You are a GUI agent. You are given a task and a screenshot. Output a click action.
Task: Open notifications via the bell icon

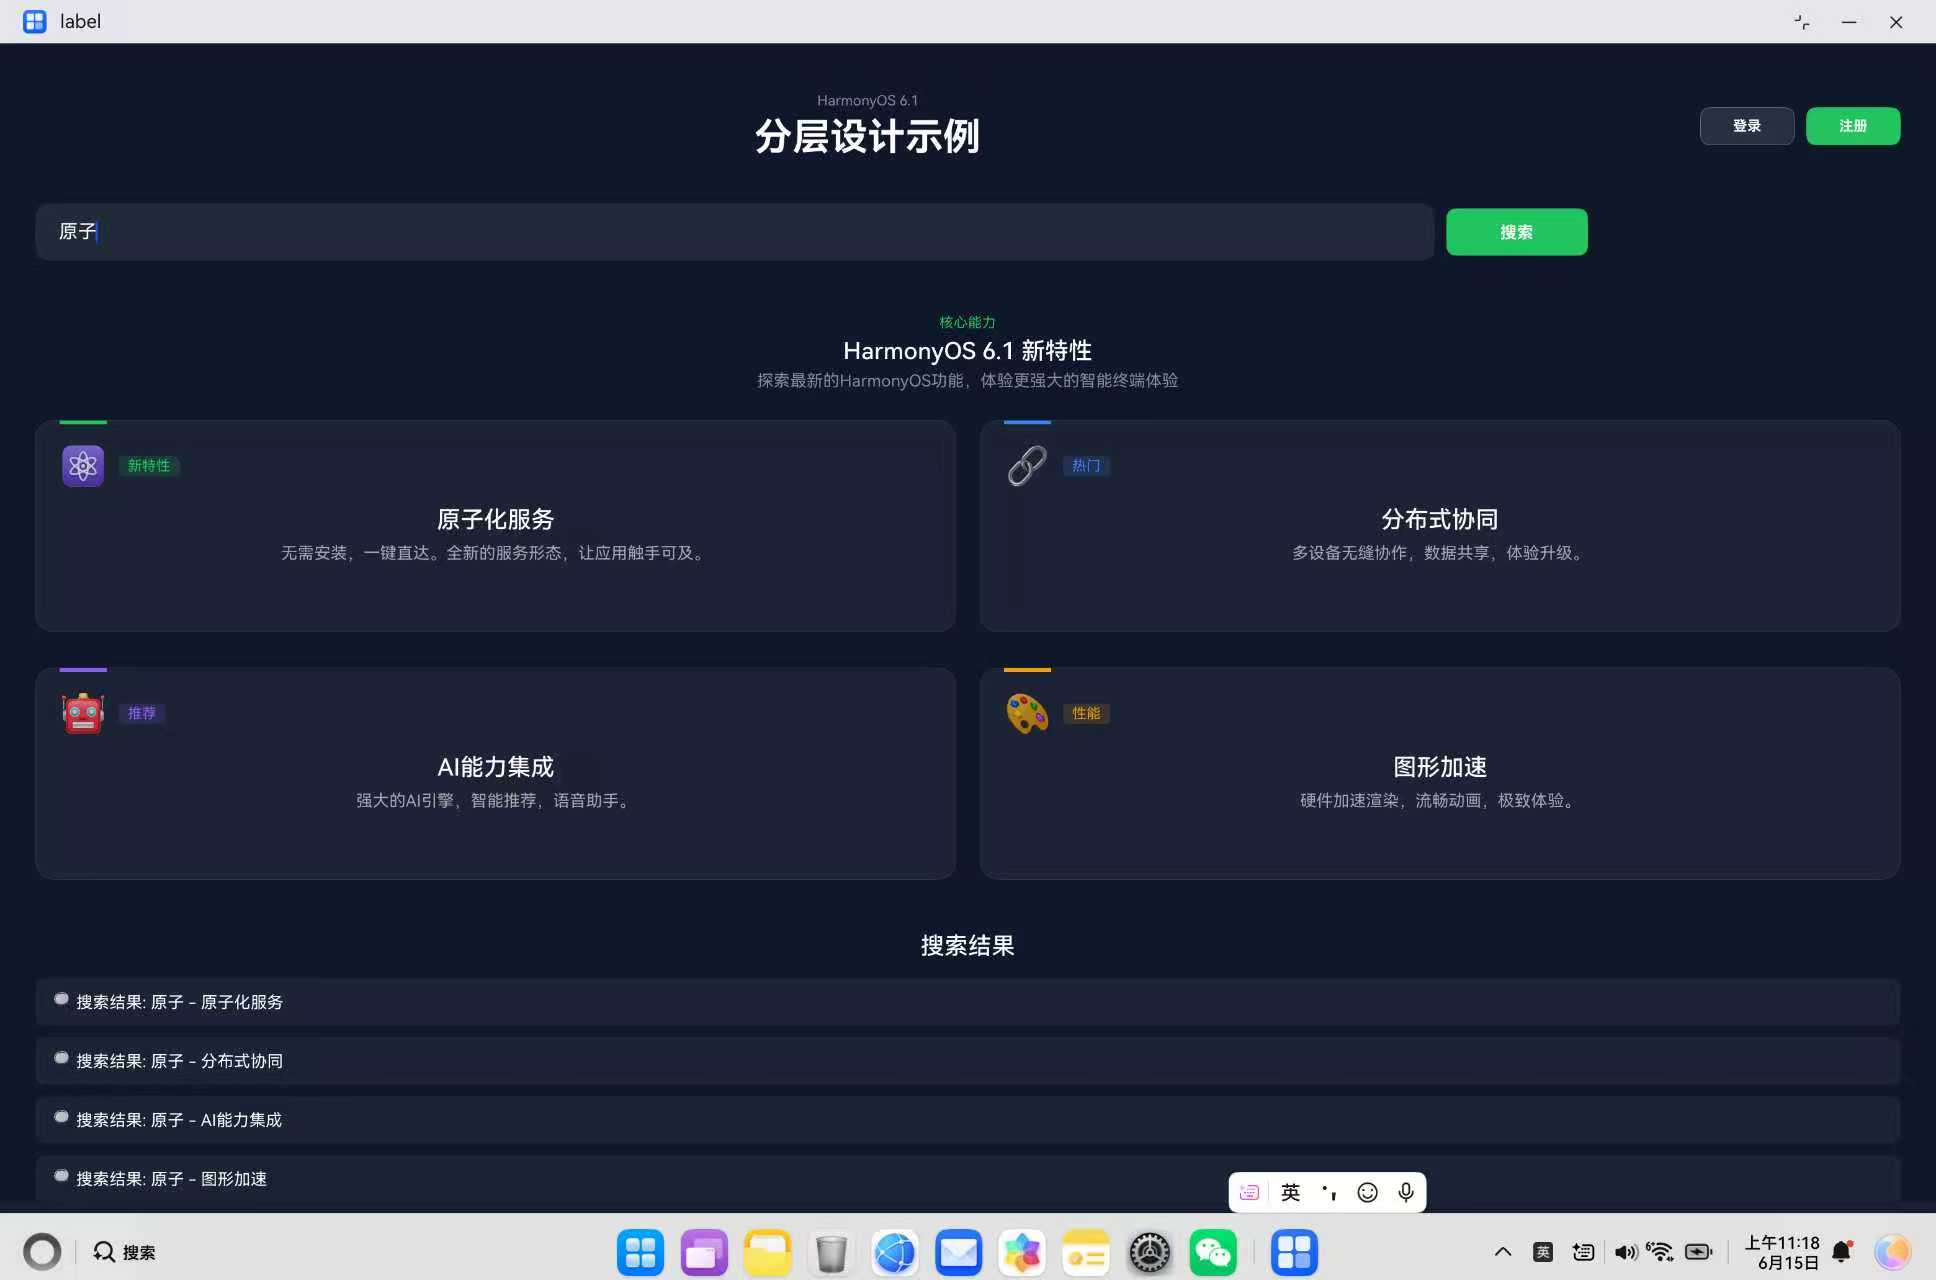pos(1842,1252)
